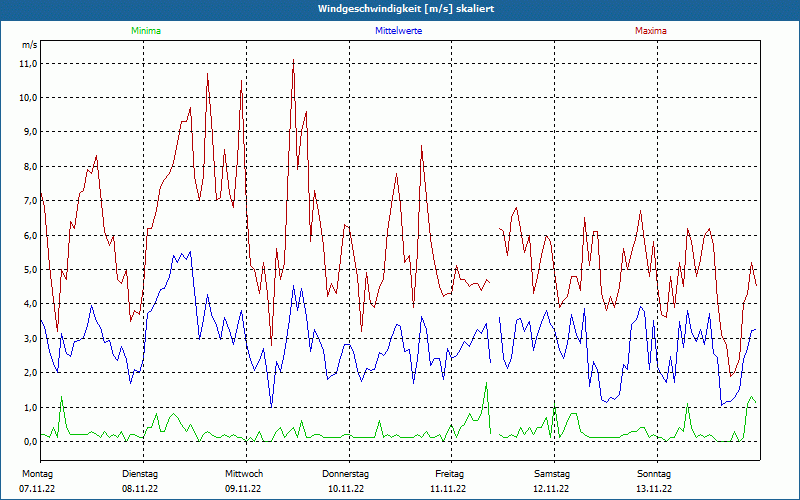
Task: Click the '08.11.22' date label
Action: (x=140, y=489)
